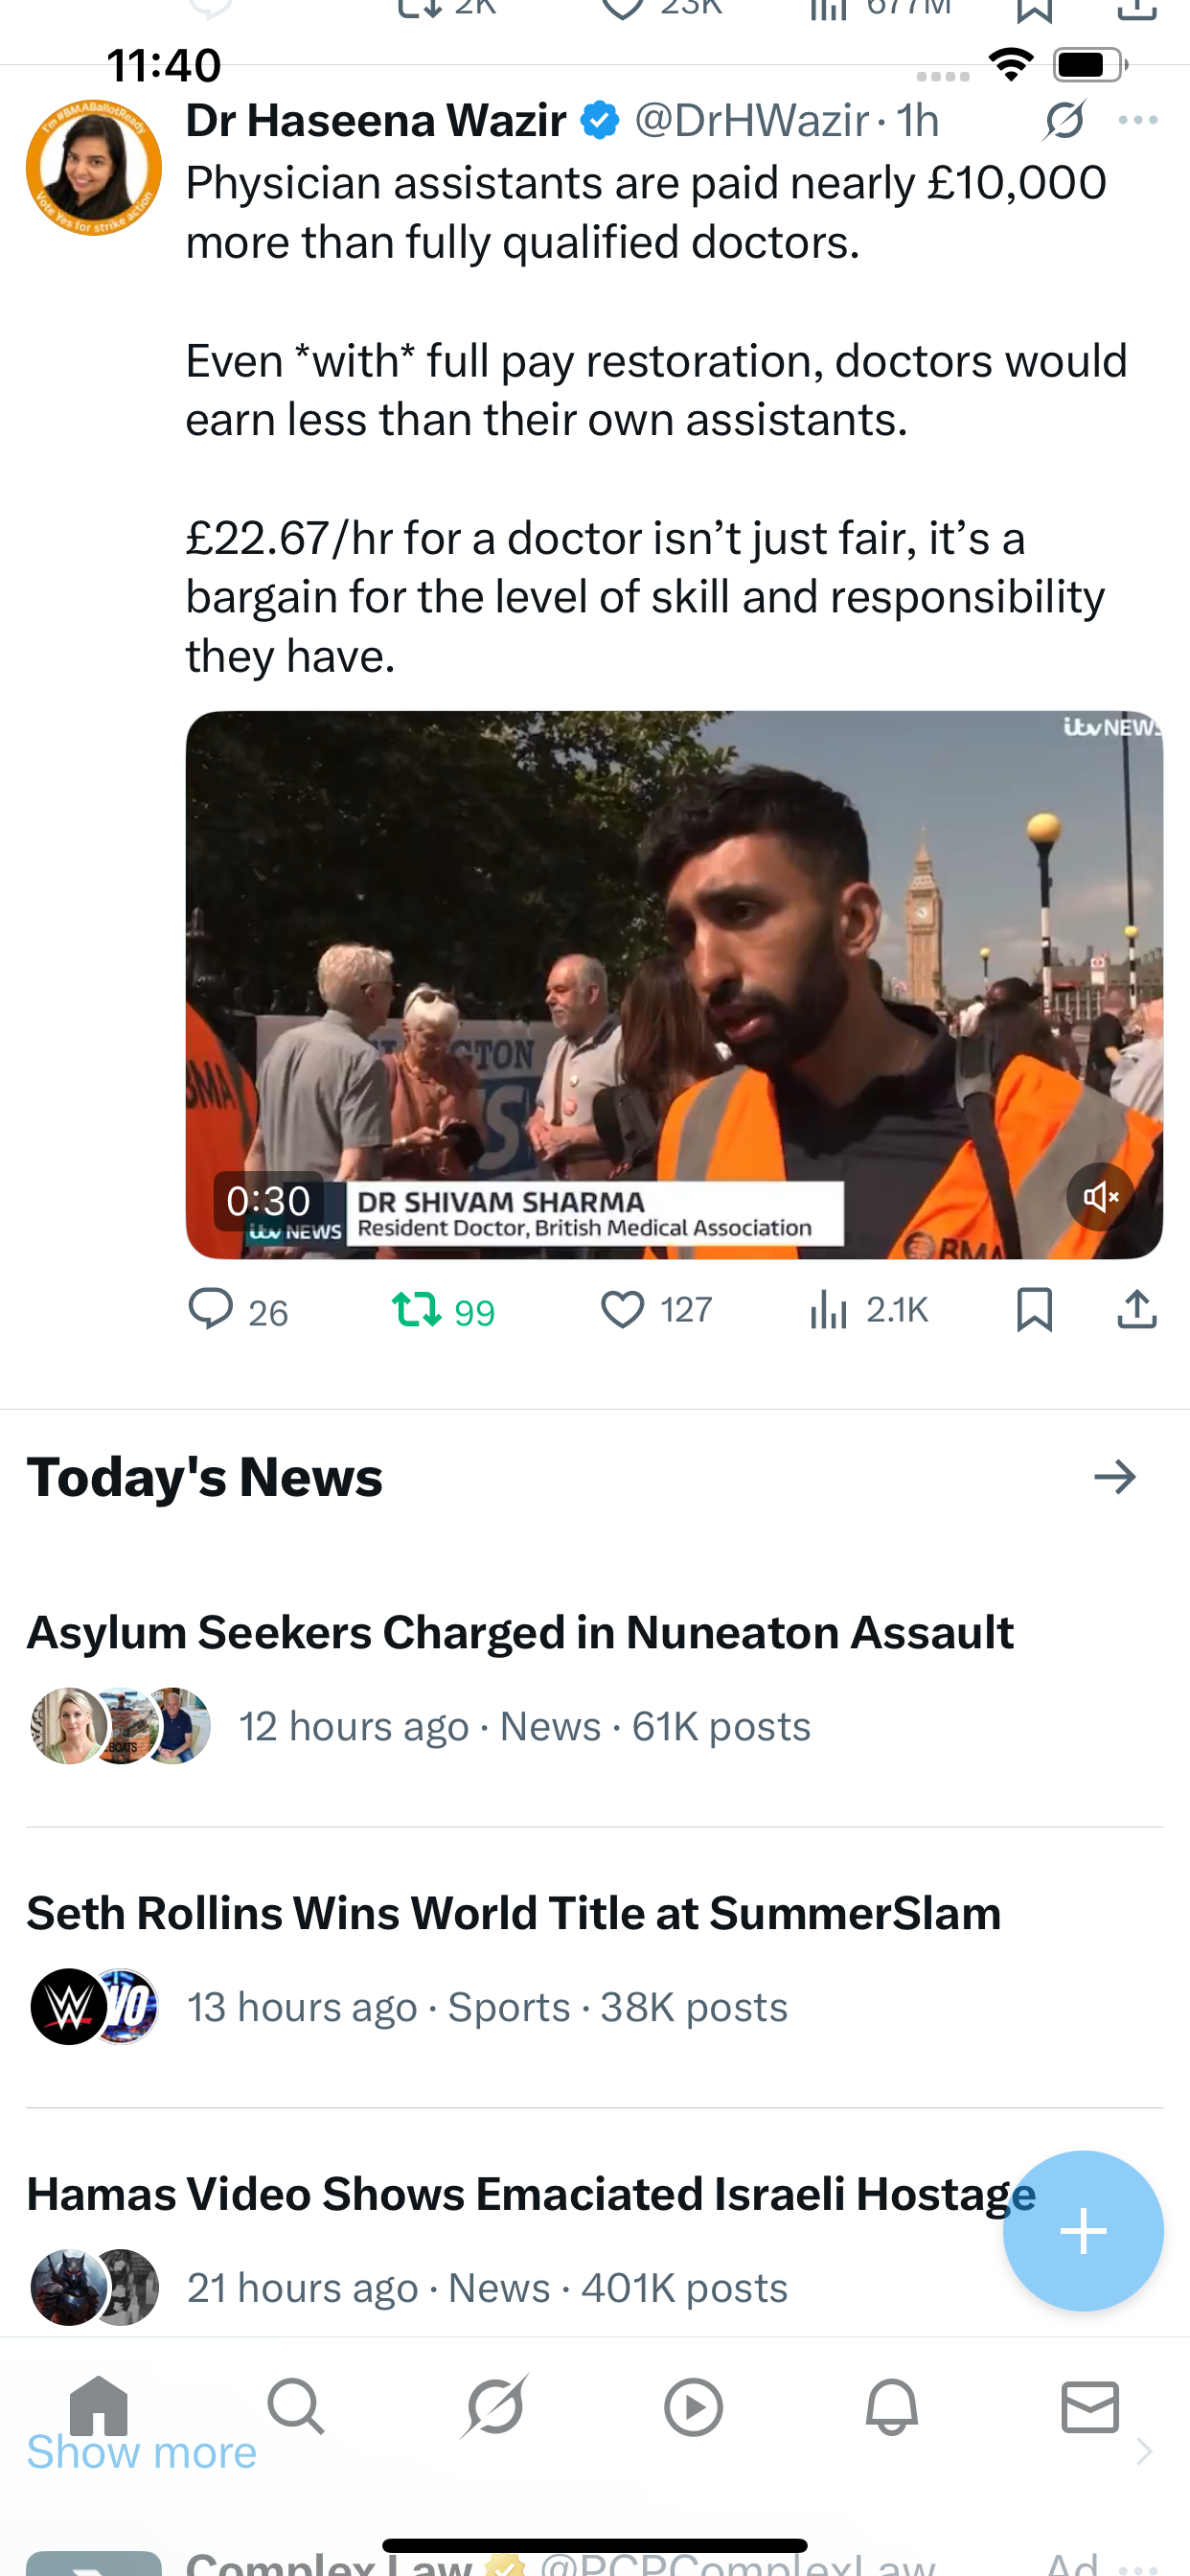Share the tweet via share icon

coord(1137,1309)
